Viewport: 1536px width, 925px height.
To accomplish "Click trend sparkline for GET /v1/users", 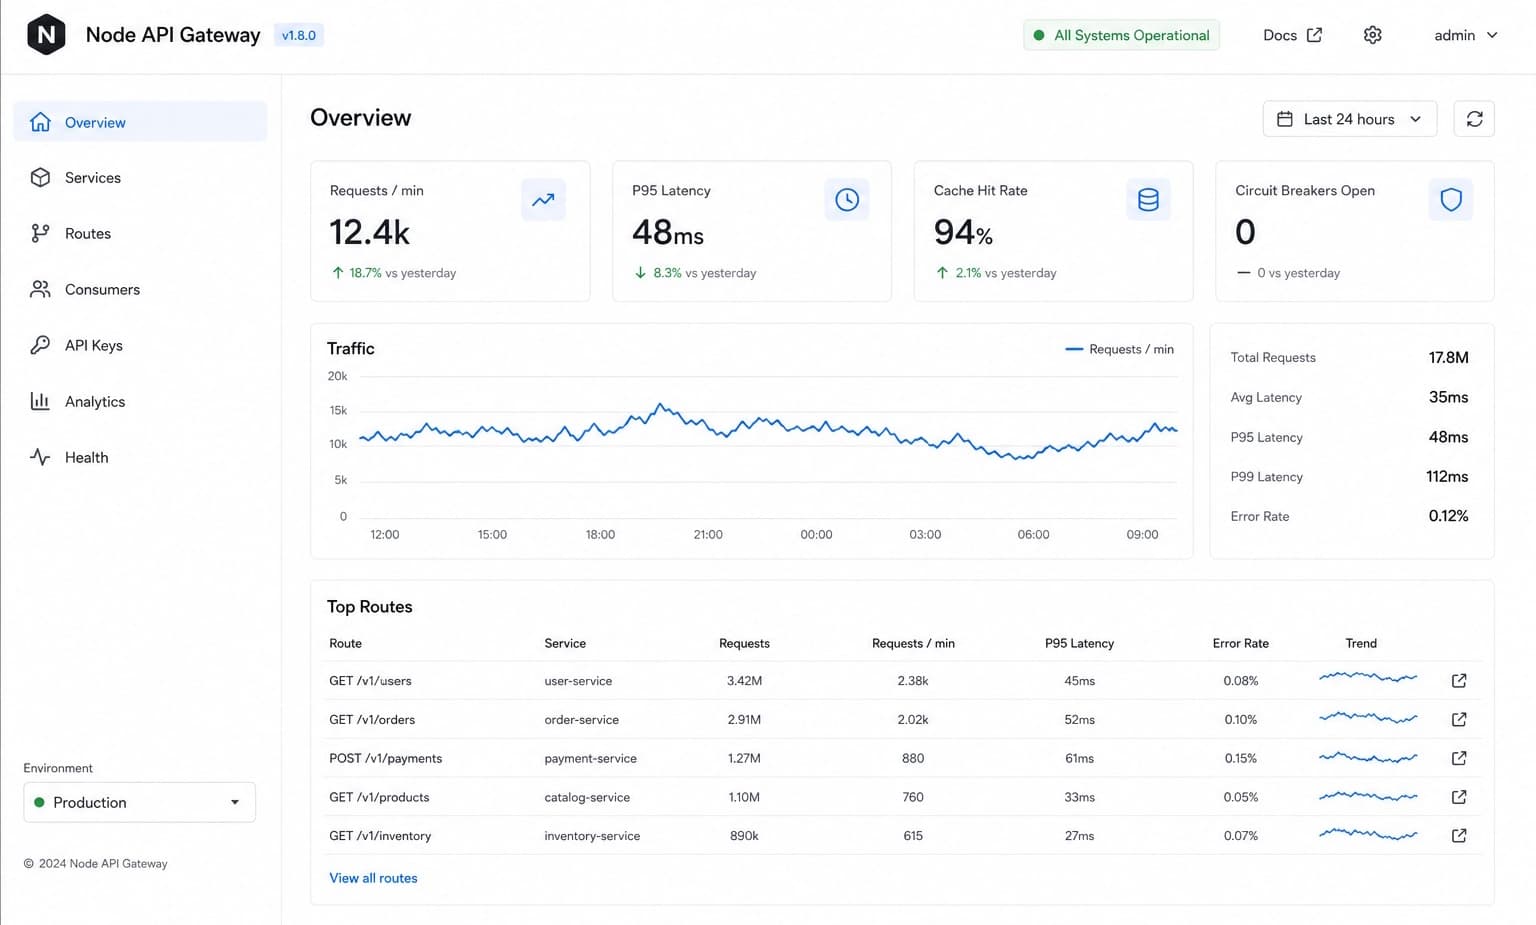I will coord(1368,678).
